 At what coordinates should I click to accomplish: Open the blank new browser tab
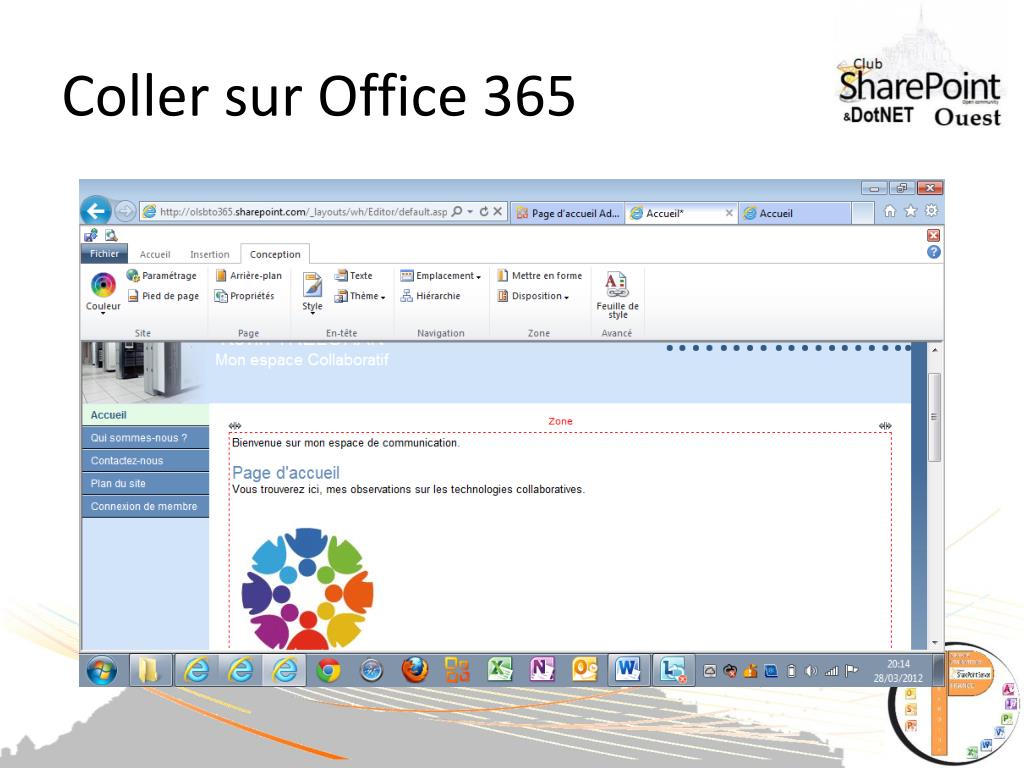(863, 213)
